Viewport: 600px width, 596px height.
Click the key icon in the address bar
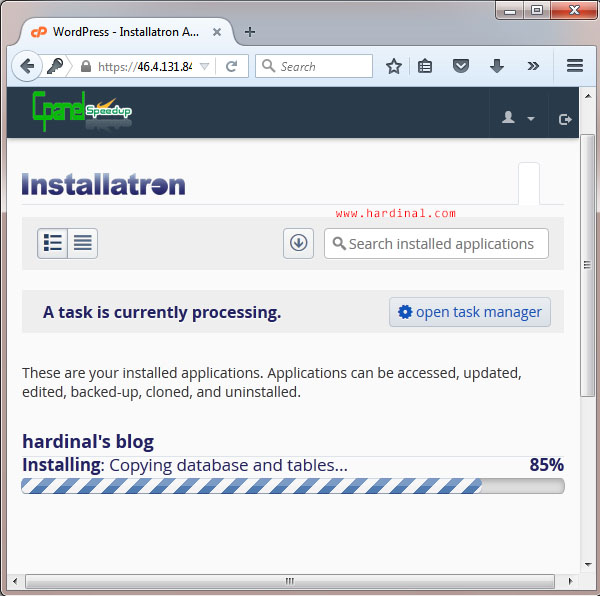[55, 66]
